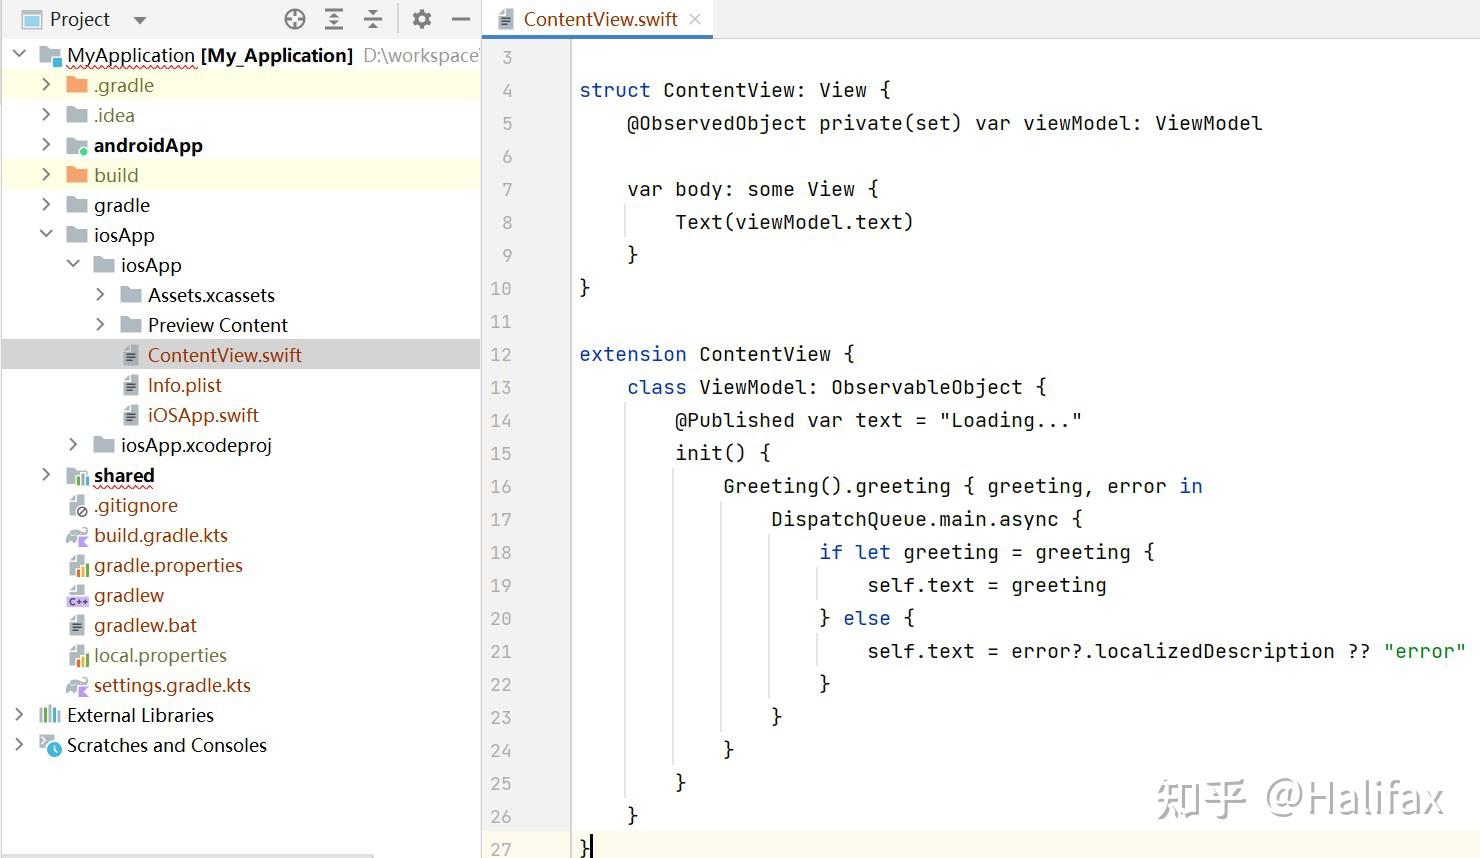This screenshot has height=858, width=1480.
Task: Select the gradle.properties file
Action: coord(168,565)
